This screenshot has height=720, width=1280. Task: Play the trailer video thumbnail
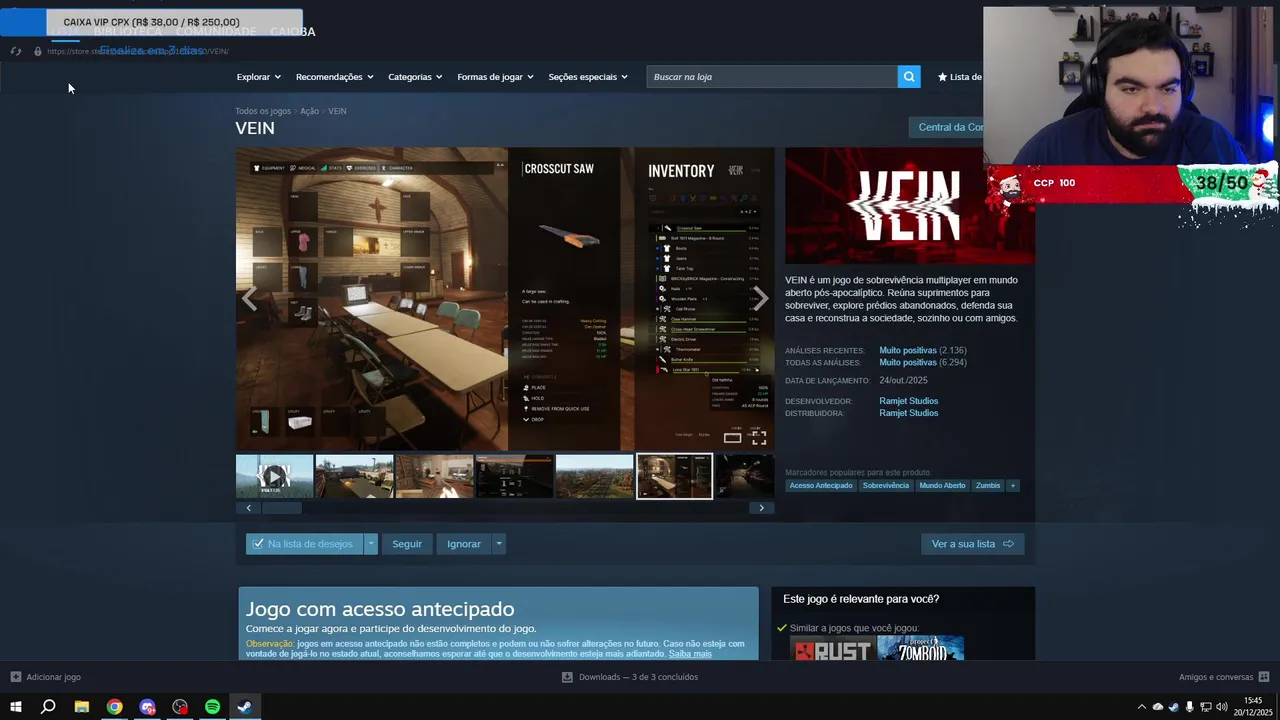coord(274,476)
